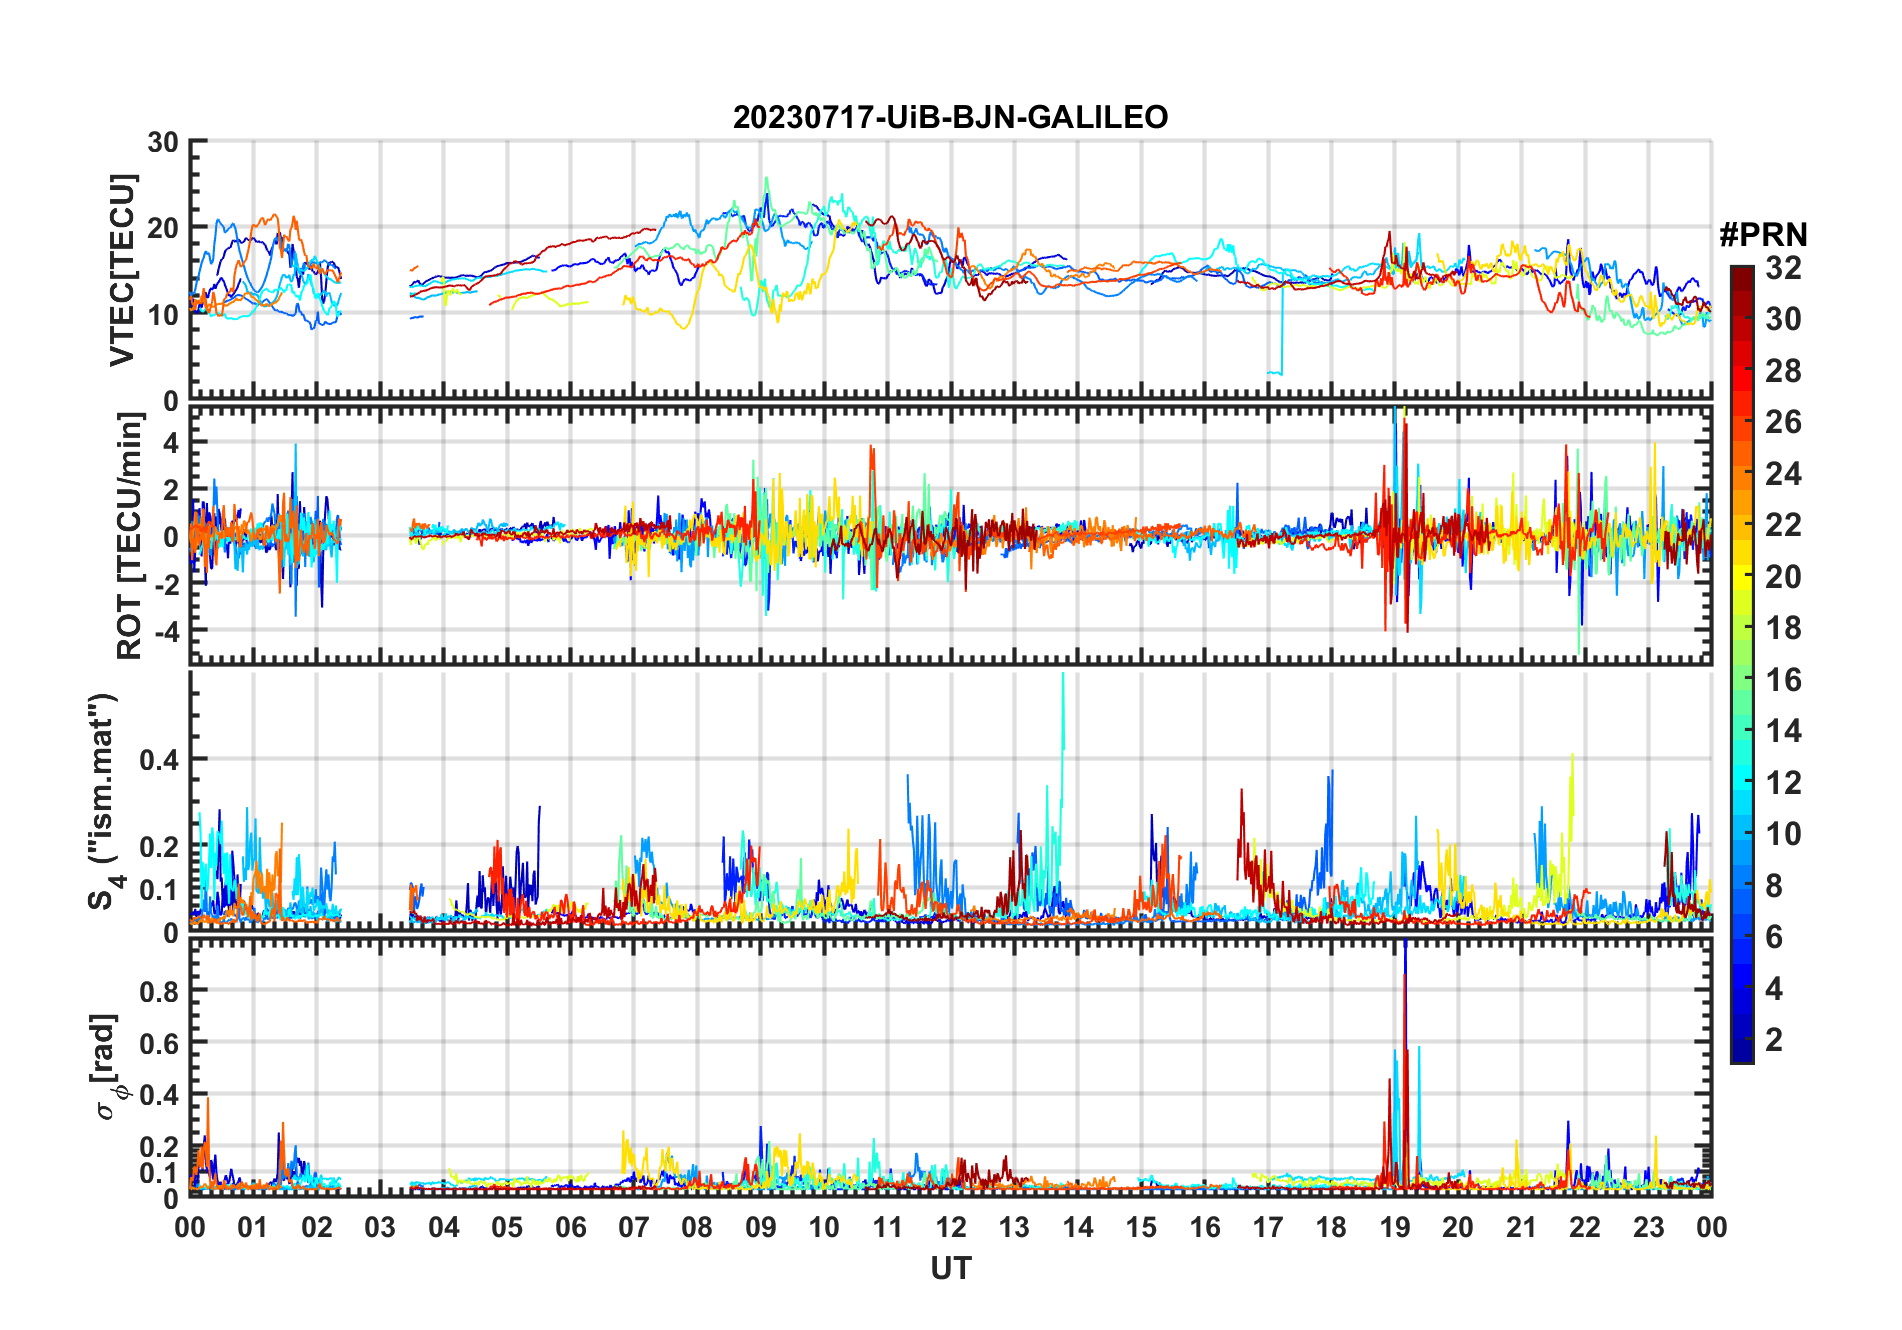This screenshot has height=1330, width=1902.
Task: Click colorbar tick label 16
Action: 1783,680
